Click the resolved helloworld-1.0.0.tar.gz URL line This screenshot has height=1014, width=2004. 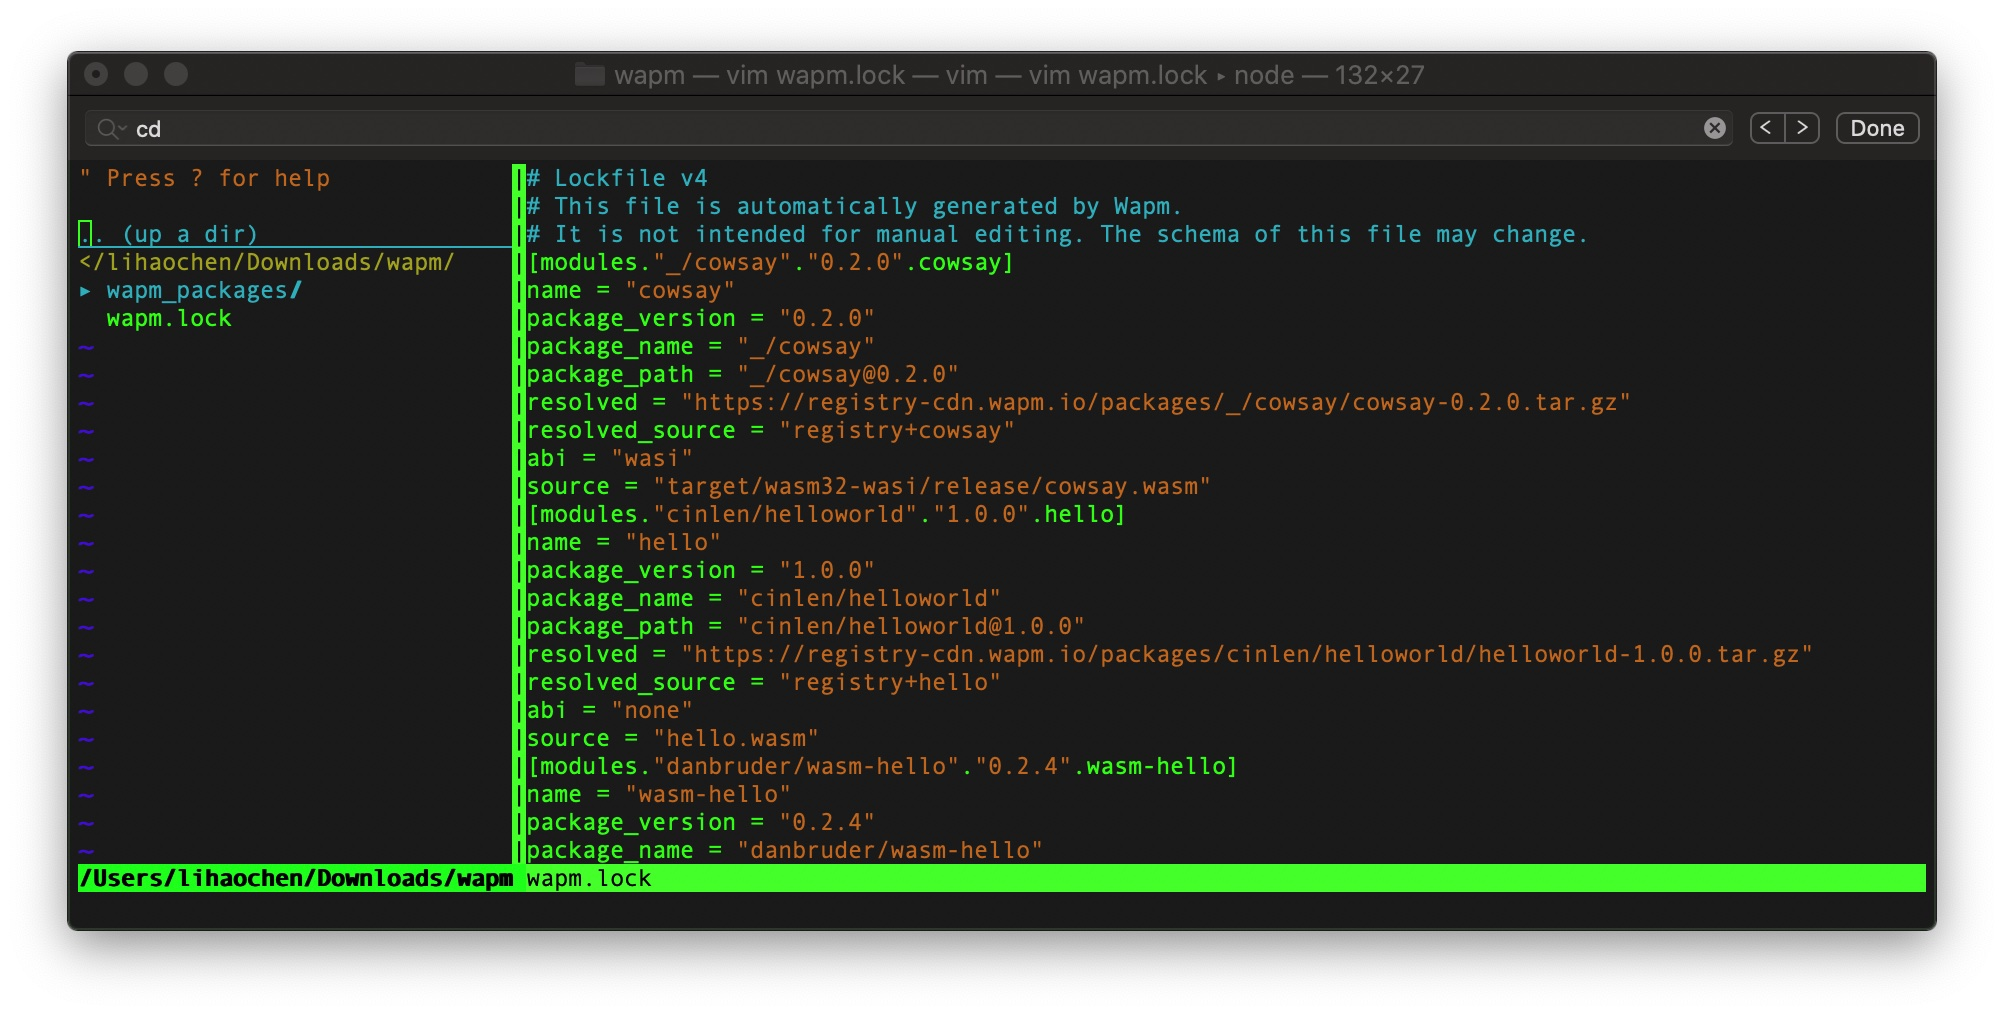(x=1170, y=654)
